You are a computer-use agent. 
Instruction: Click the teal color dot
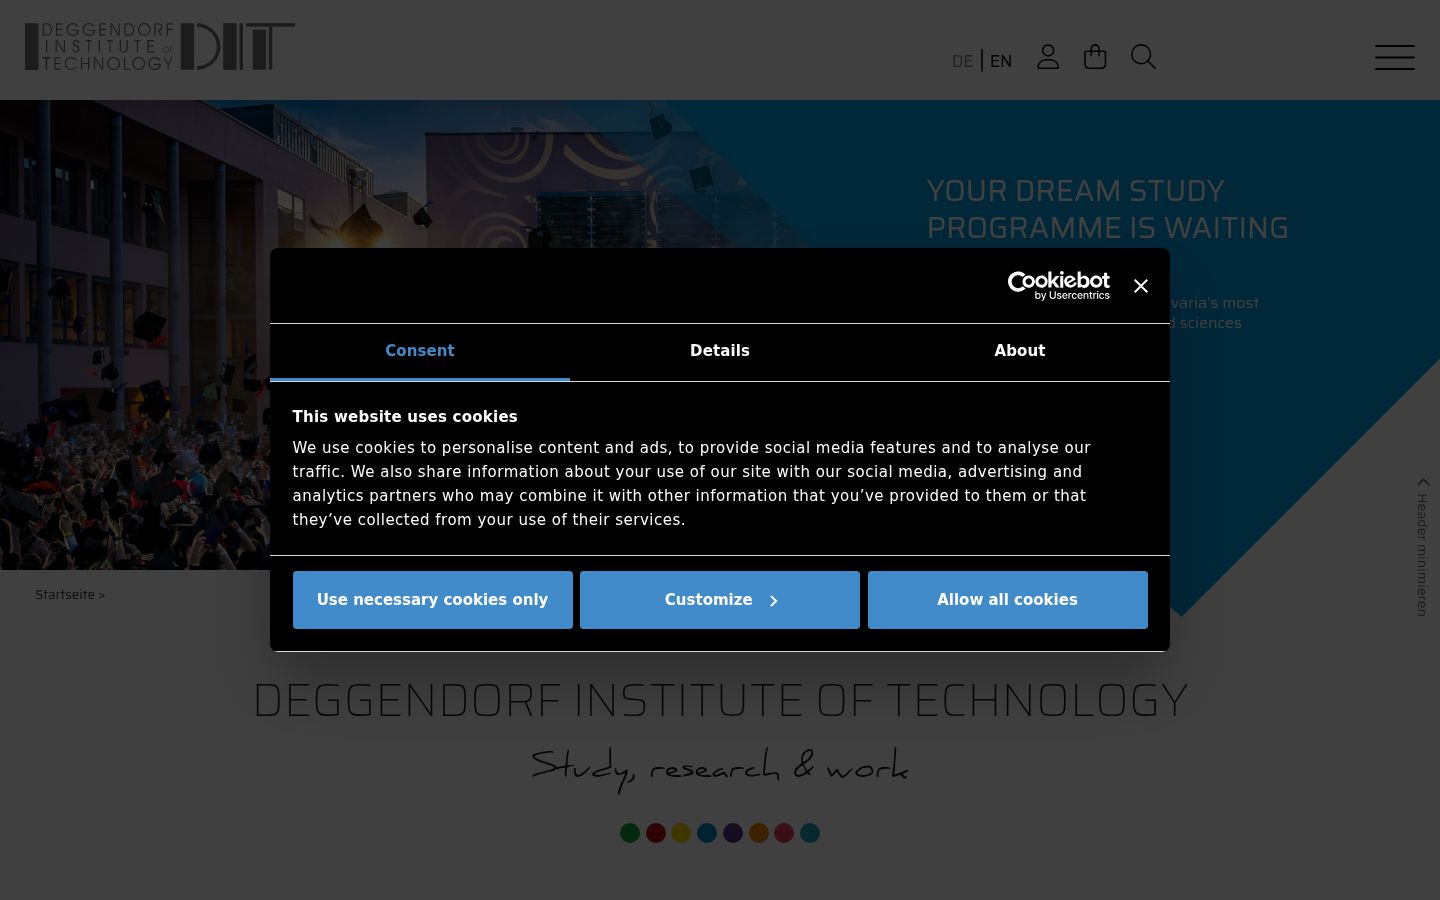810,833
